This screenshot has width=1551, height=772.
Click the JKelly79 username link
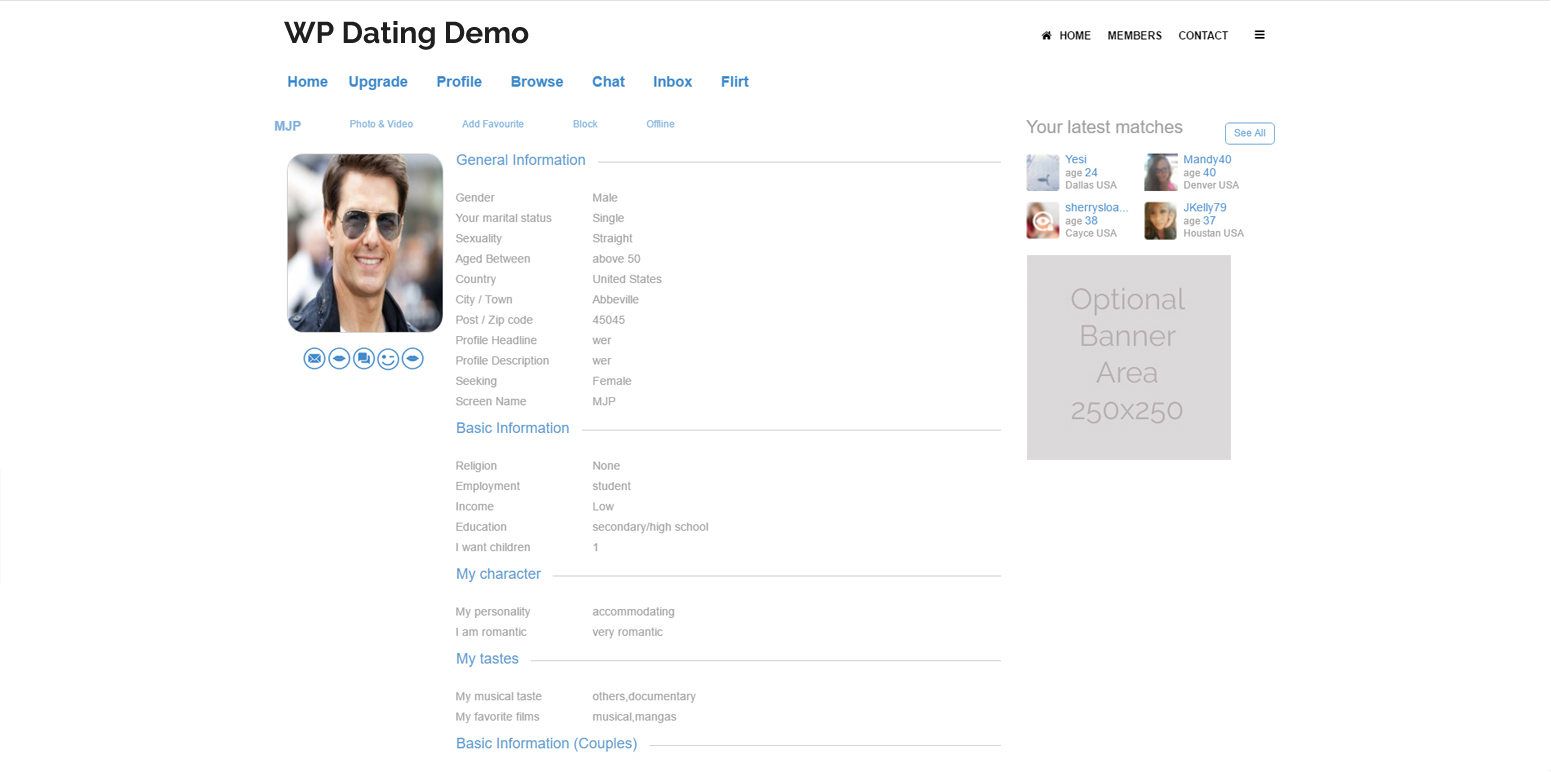point(1205,207)
